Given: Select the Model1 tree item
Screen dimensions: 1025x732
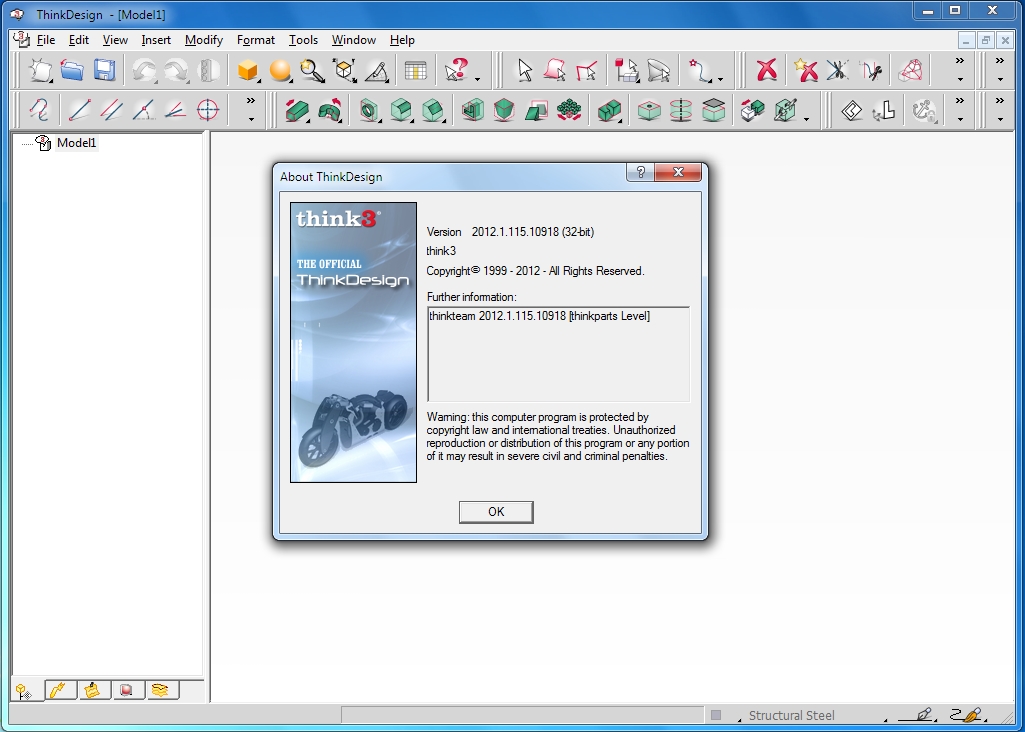Looking at the screenshot, I should [76, 143].
